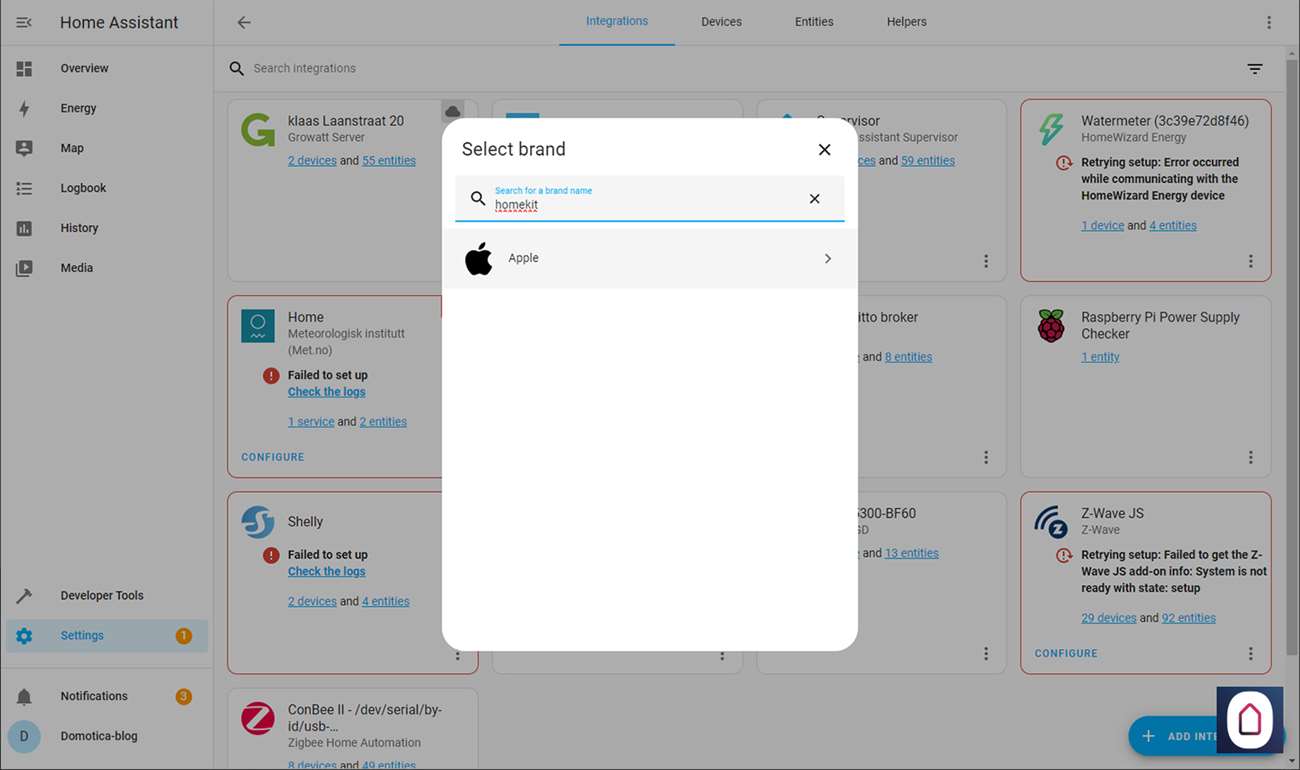The width and height of the screenshot is (1300, 770).
Task: Close the Select brand dialog
Action: (824, 149)
